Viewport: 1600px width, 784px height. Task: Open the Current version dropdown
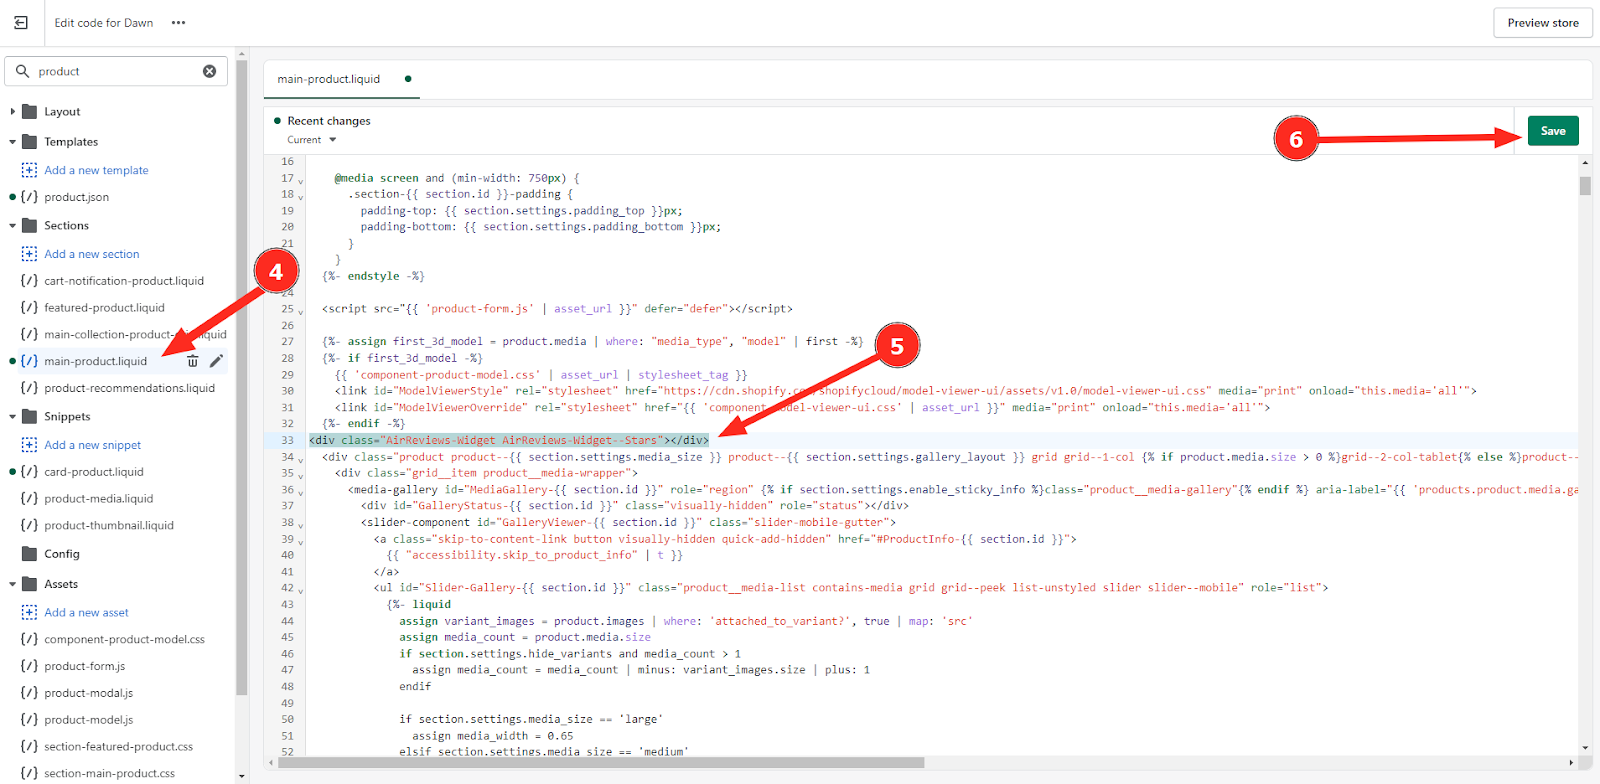pyautogui.click(x=312, y=140)
